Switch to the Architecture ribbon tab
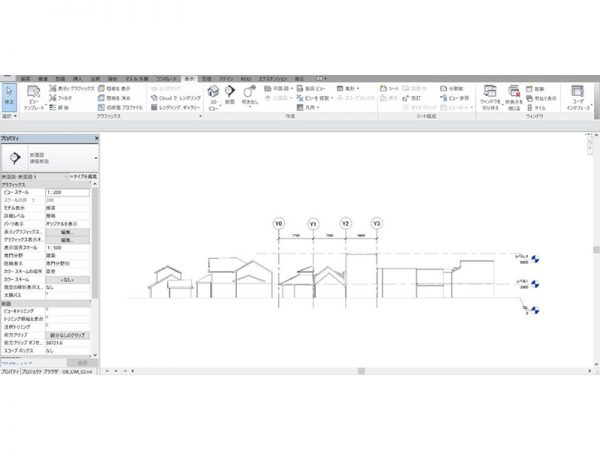Viewport: 600px width, 450px height. click(x=25, y=78)
